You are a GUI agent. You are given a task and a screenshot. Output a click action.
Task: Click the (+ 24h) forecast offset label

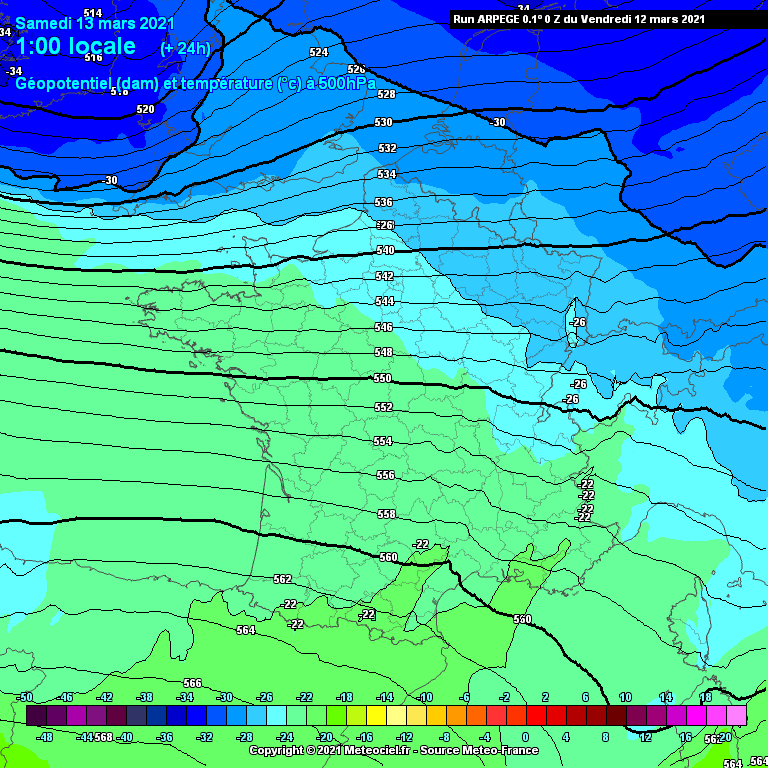click(185, 48)
